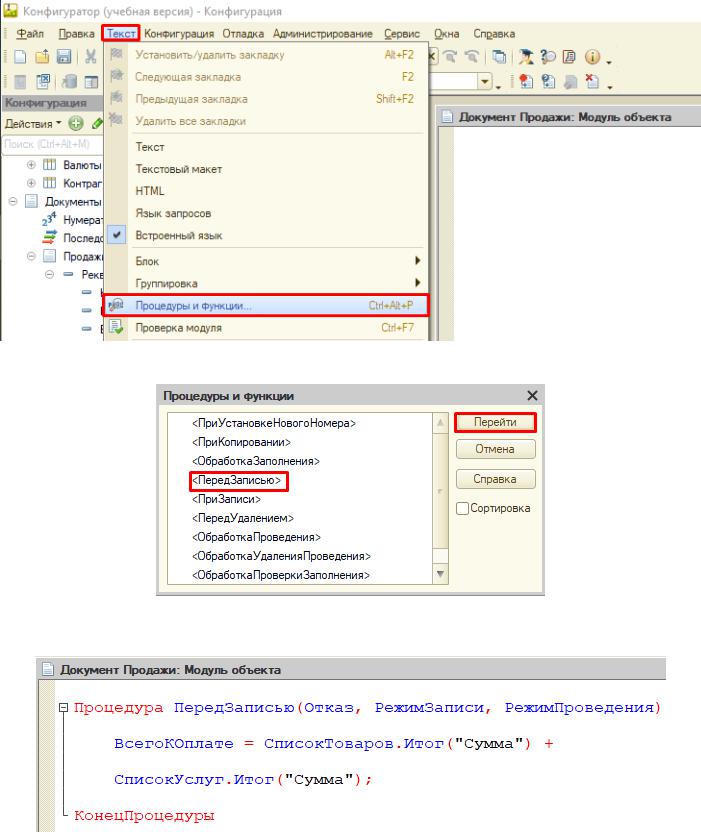Click the procedures list scroll up arrow
Image resolution: width=701 pixels, height=832 pixels.
(440, 423)
